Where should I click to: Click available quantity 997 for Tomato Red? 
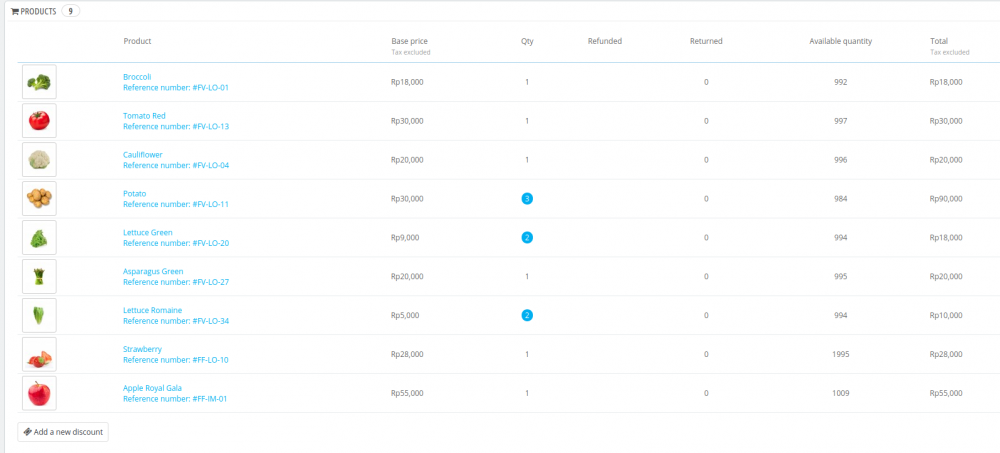[841, 121]
